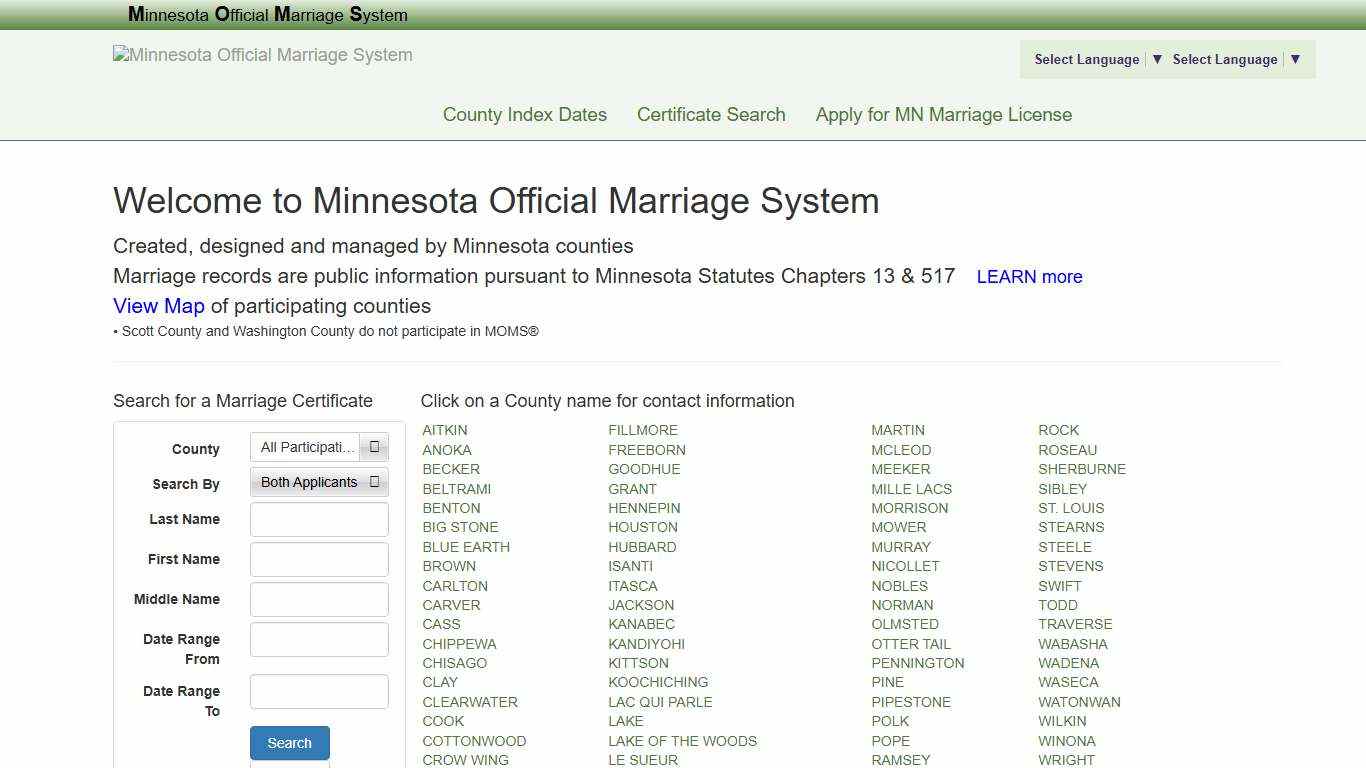
Task: Expand the County selection dropdown
Action: [318, 447]
